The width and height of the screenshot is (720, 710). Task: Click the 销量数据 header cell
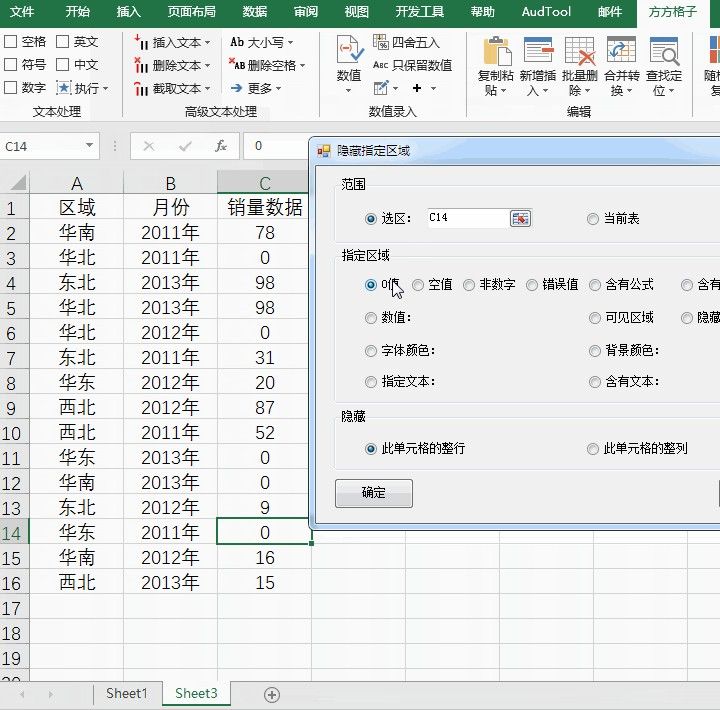pyautogui.click(x=264, y=208)
